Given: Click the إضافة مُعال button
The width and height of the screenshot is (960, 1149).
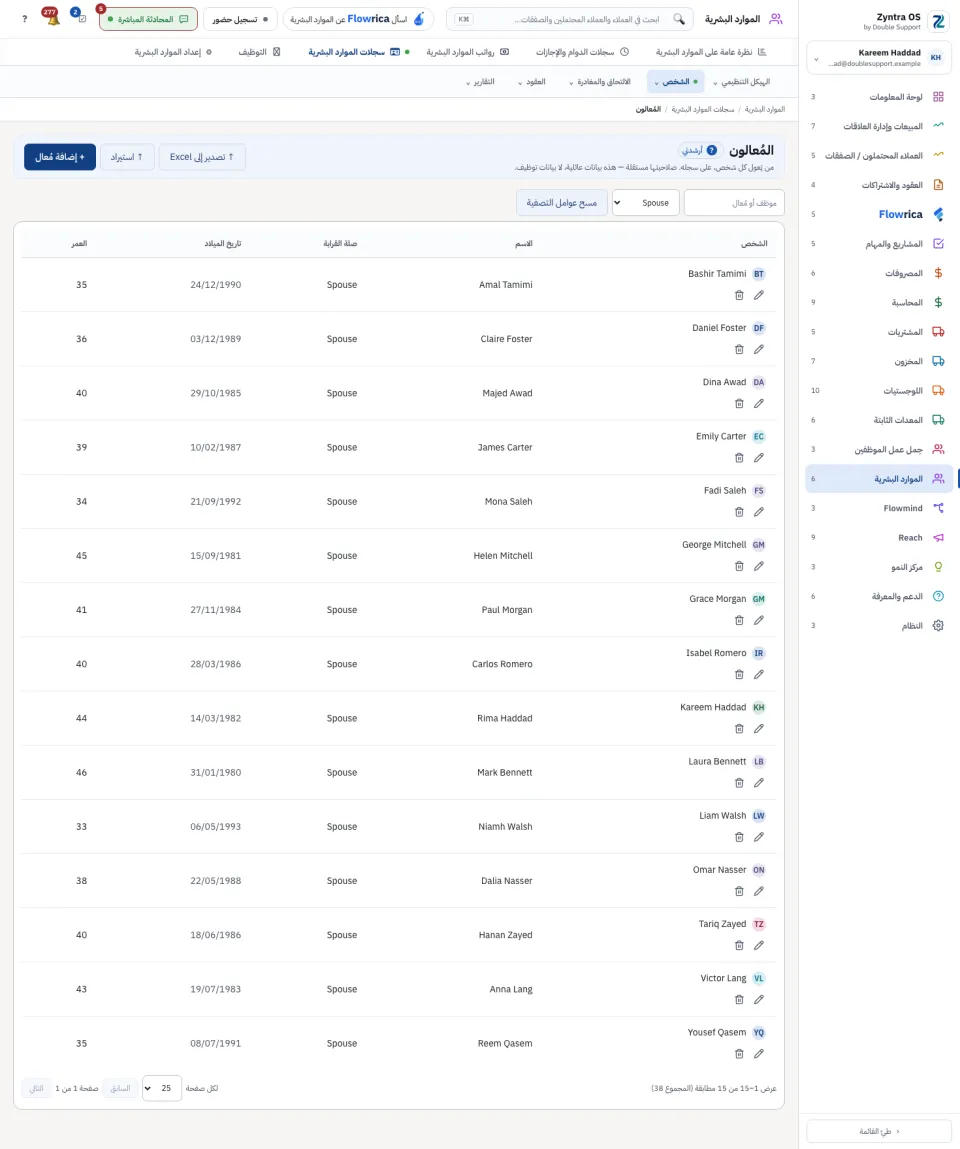Looking at the screenshot, I should pyautogui.click(x=60, y=157).
